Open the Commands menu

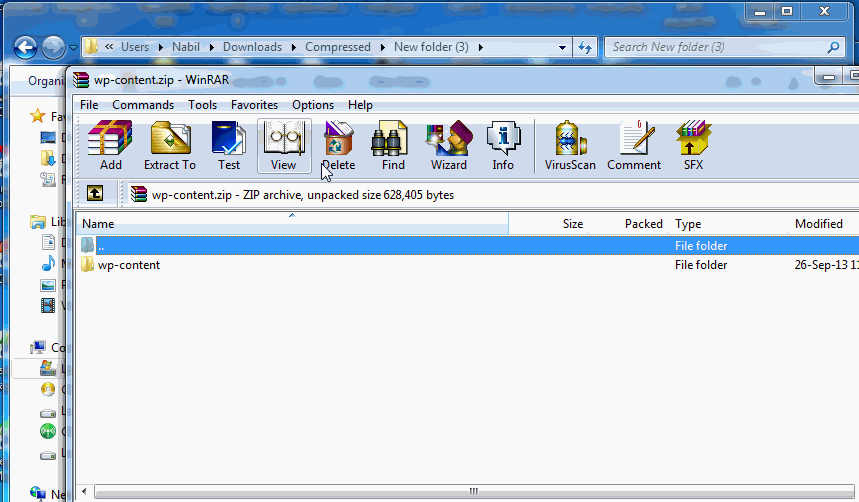pos(143,105)
